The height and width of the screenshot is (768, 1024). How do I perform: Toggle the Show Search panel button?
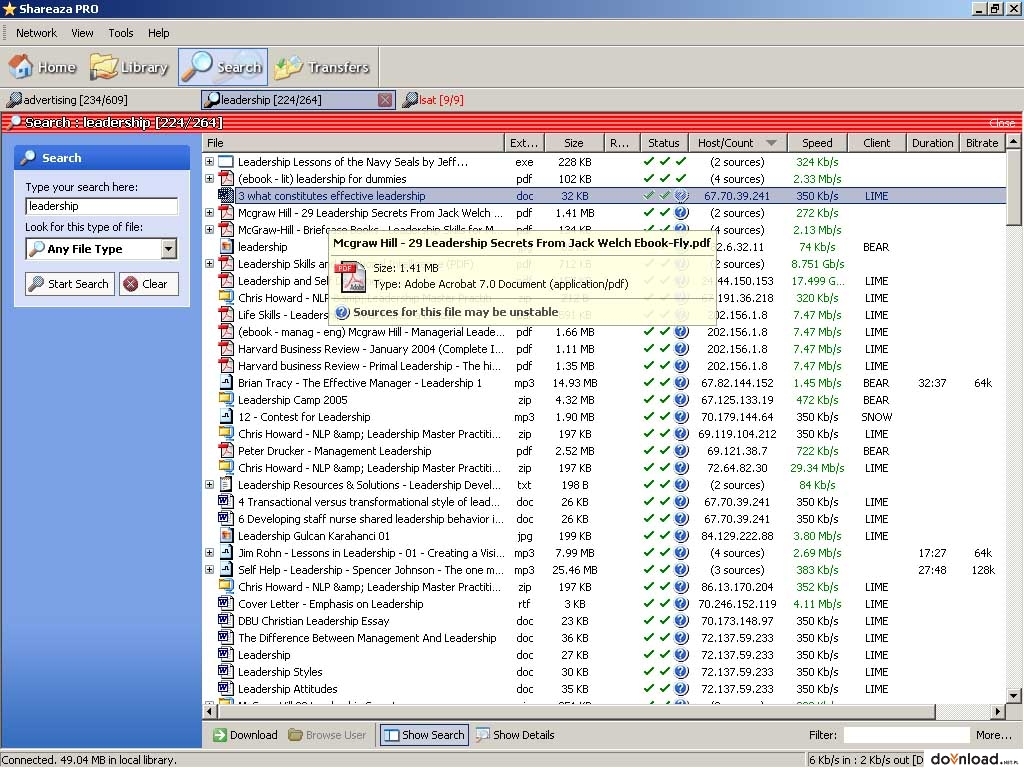(x=424, y=735)
